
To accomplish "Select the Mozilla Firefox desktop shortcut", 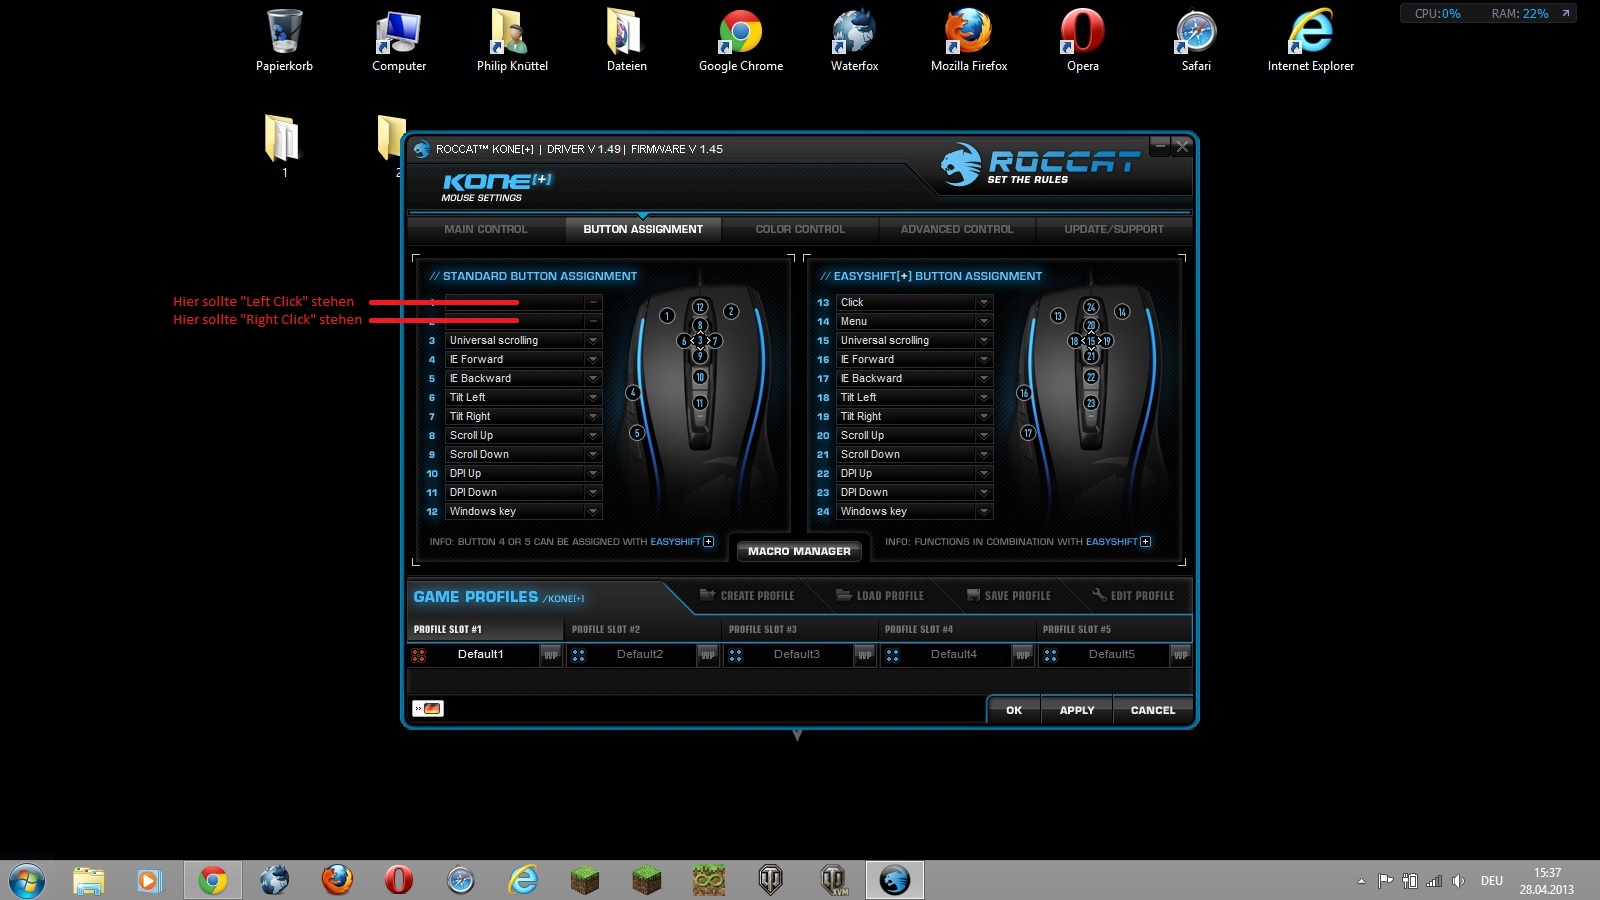I will [969, 40].
